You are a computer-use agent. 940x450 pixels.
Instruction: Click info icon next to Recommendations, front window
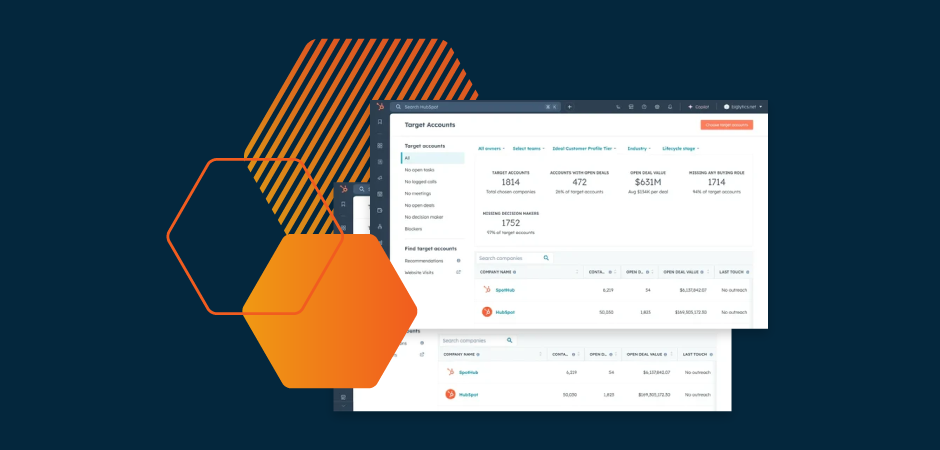click(x=459, y=261)
